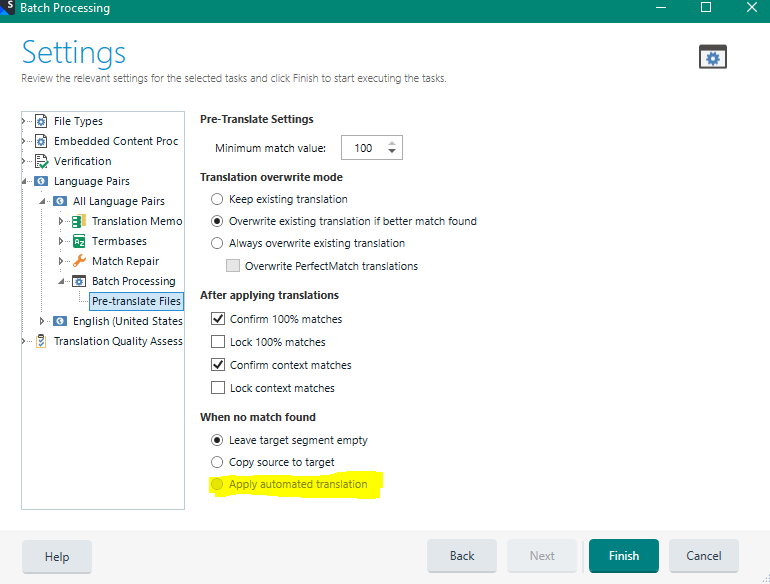Click the English (United States) language icon
The height and width of the screenshot is (584, 770).
pyautogui.click(x=60, y=321)
